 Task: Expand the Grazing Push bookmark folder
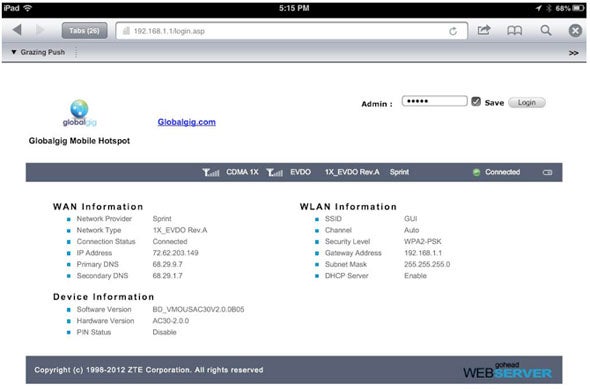pyautogui.click(x=38, y=52)
